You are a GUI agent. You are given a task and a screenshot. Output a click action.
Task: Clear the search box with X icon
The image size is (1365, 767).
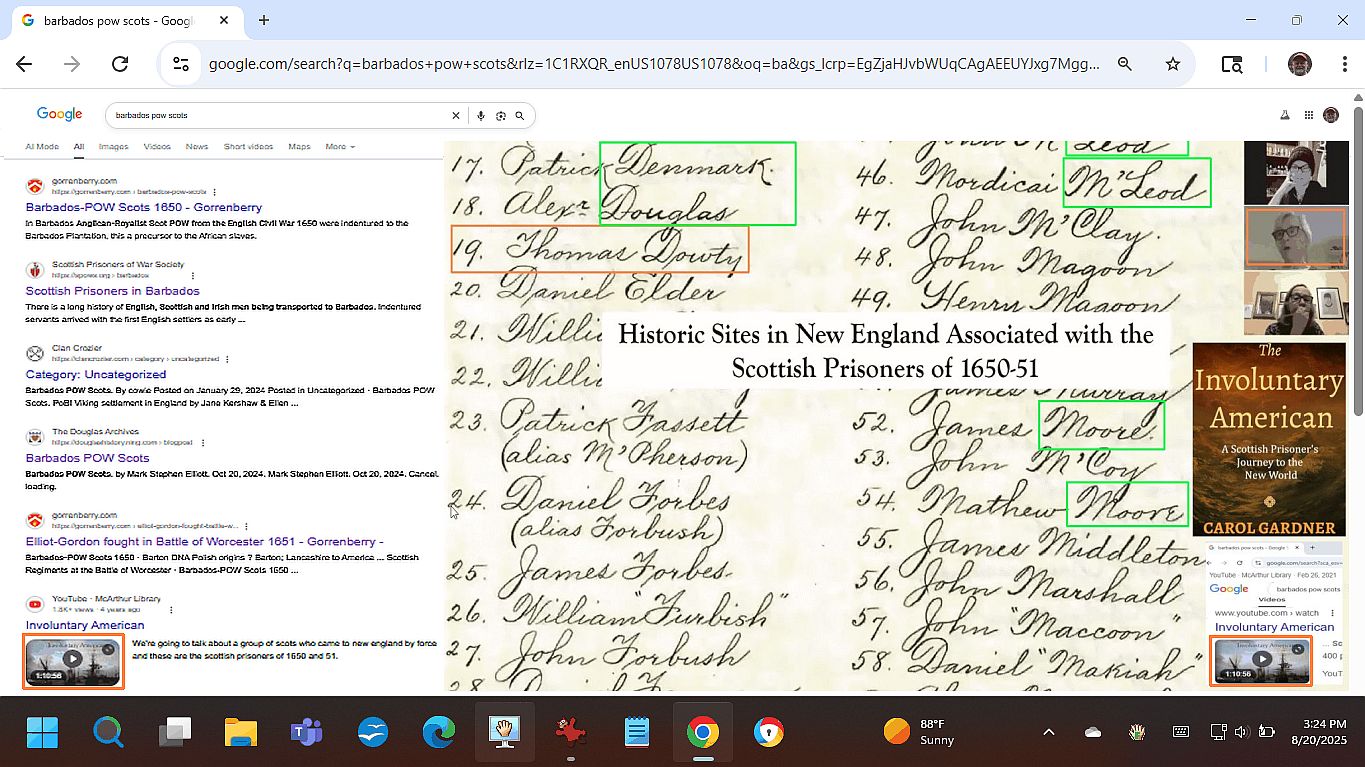(456, 116)
